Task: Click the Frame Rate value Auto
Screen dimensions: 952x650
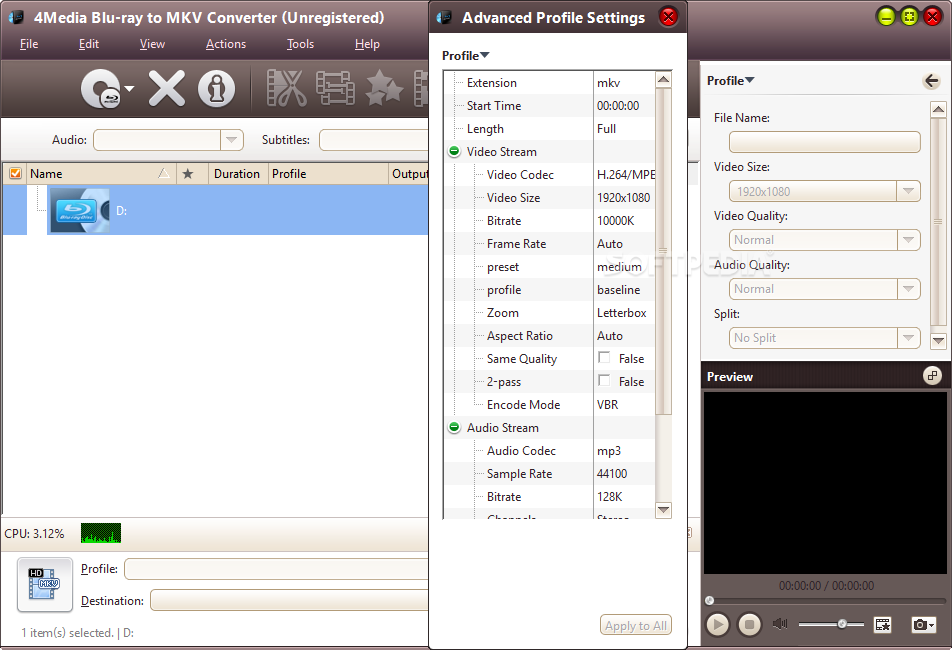Action: point(610,244)
